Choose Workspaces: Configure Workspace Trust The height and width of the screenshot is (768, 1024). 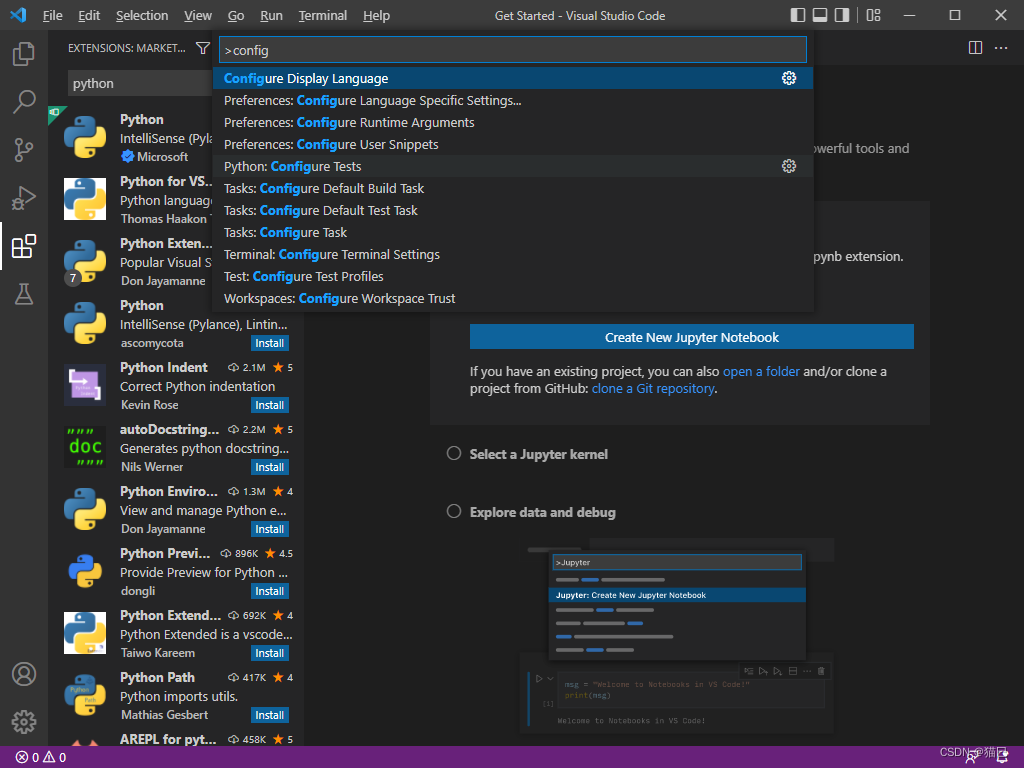[x=513, y=298]
